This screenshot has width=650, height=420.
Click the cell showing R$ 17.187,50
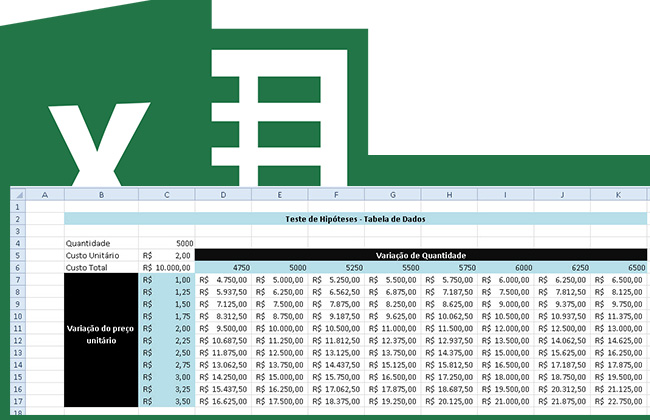point(562,365)
